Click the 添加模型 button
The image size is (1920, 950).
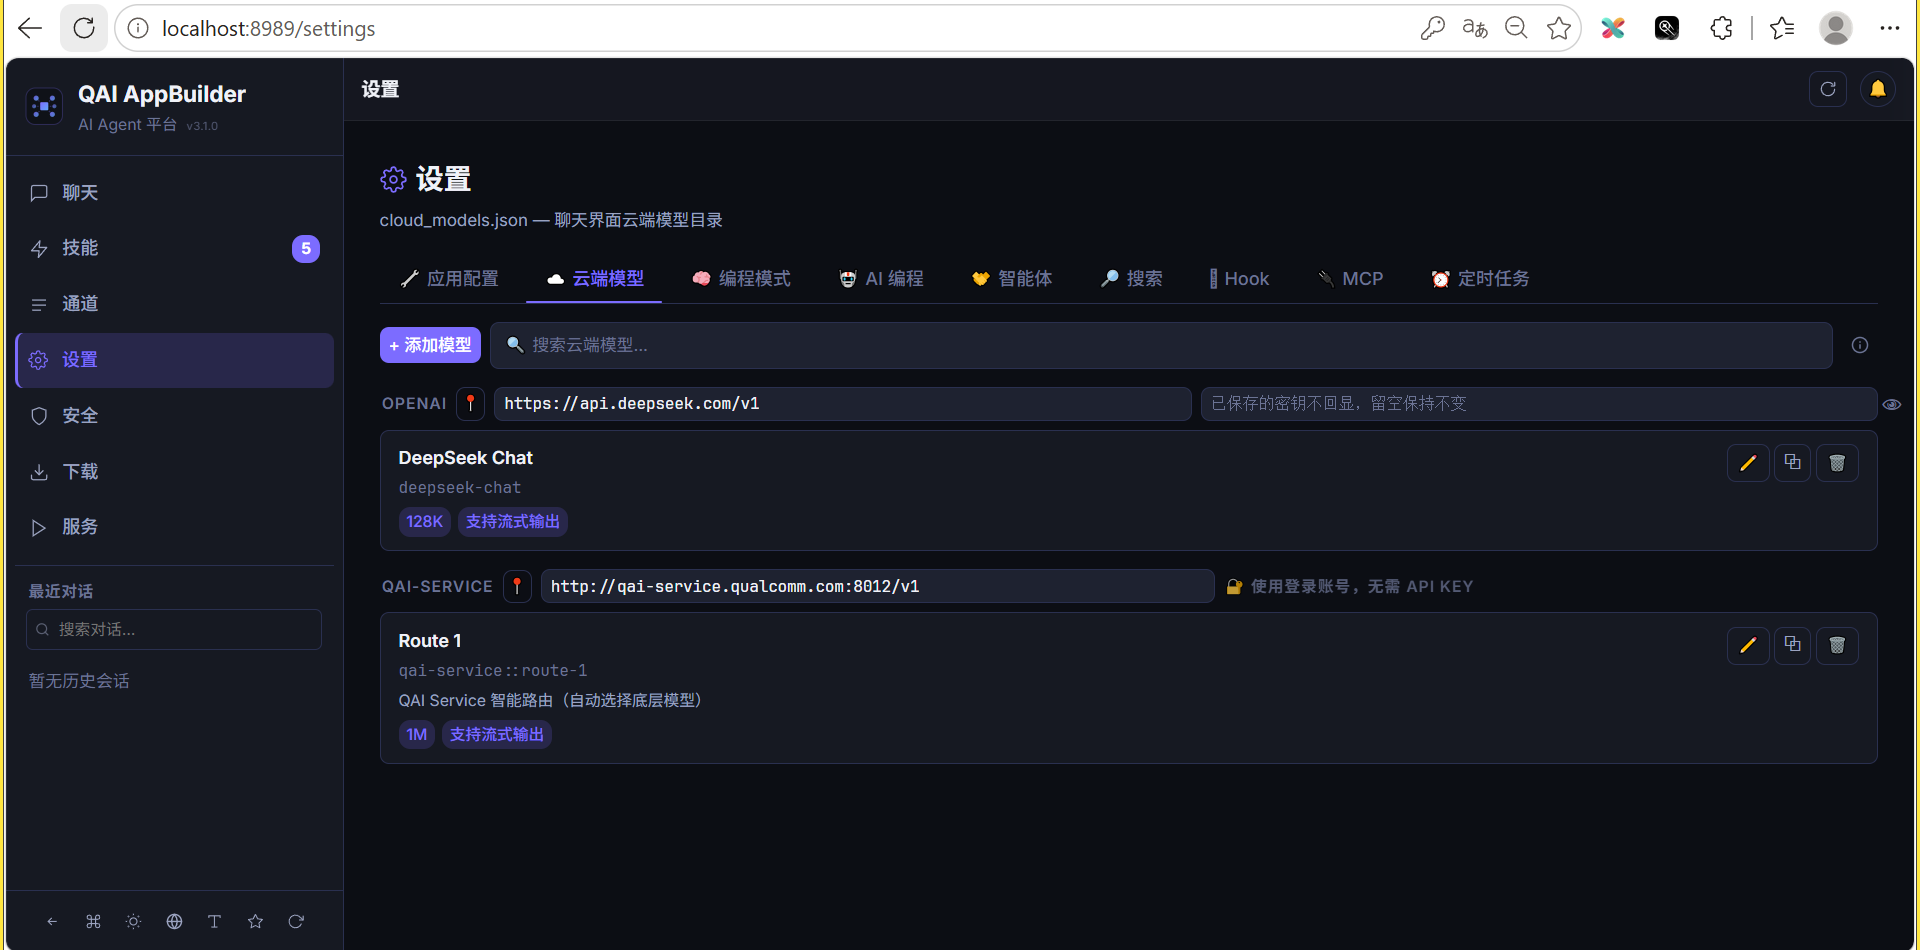click(x=430, y=345)
